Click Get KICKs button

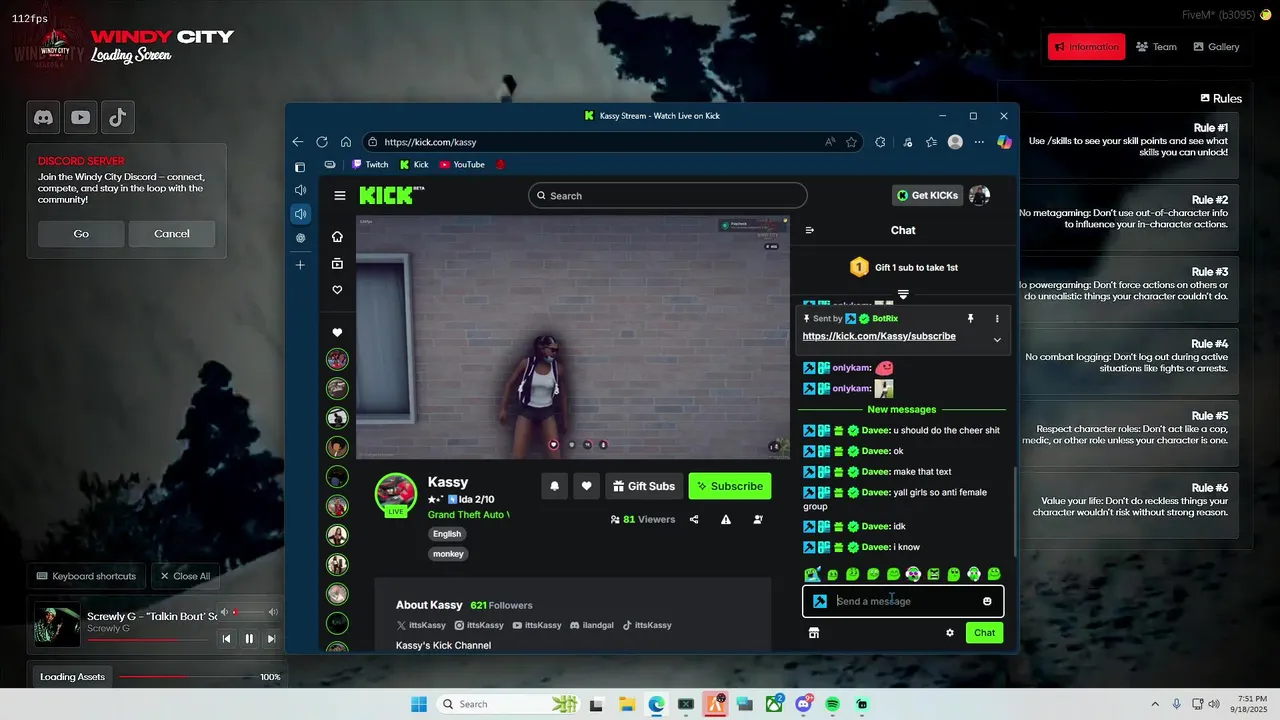pyautogui.click(x=927, y=196)
